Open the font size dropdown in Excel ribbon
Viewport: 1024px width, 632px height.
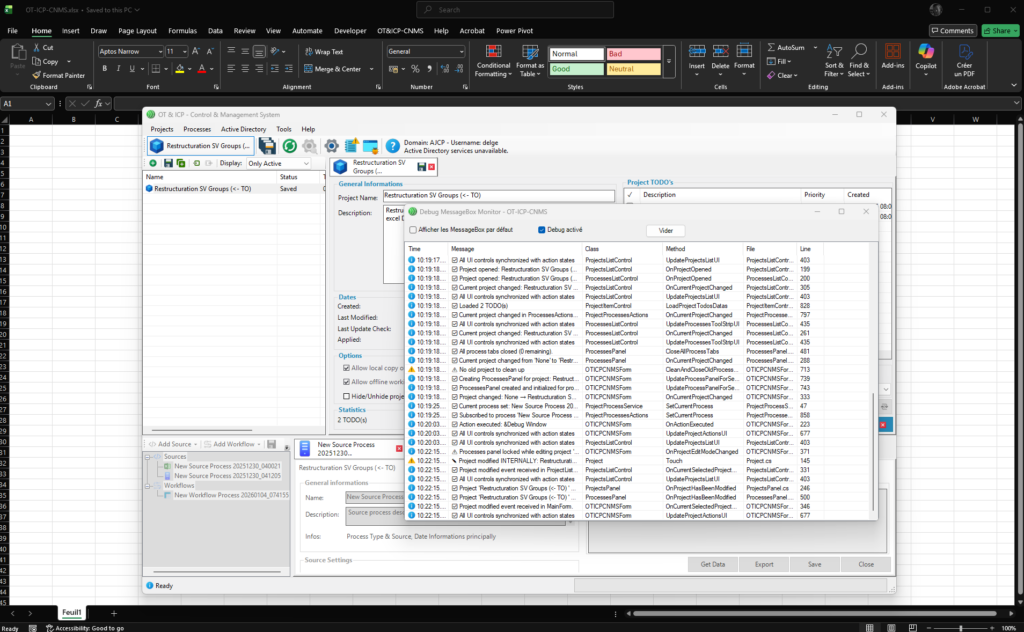point(183,51)
